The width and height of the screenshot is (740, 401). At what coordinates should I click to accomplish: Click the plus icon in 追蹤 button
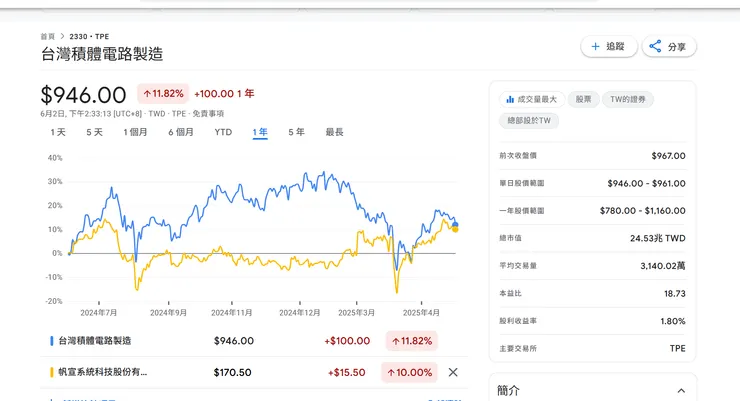point(595,46)
